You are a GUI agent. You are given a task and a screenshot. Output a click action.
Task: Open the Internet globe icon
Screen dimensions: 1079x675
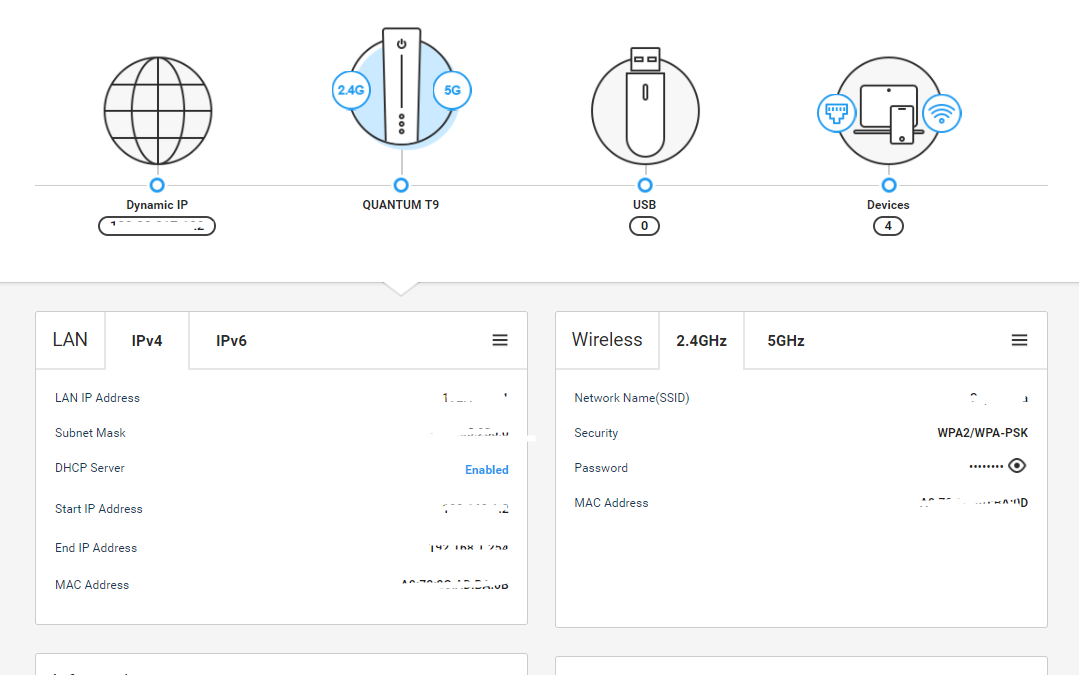[158, 111]
